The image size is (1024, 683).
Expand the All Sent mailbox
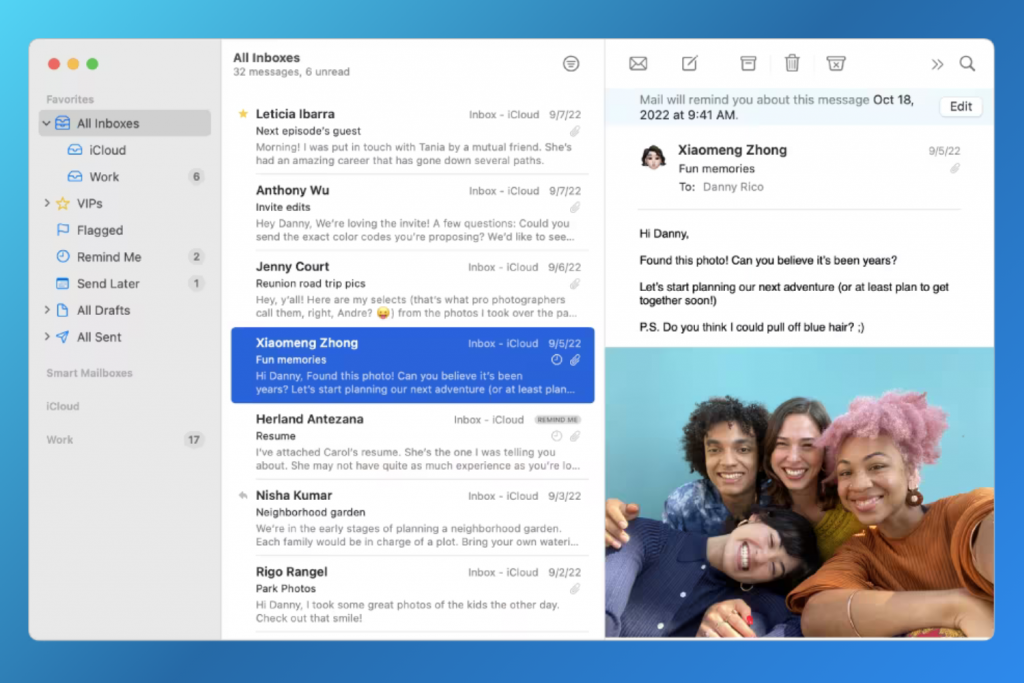point(45,337)
